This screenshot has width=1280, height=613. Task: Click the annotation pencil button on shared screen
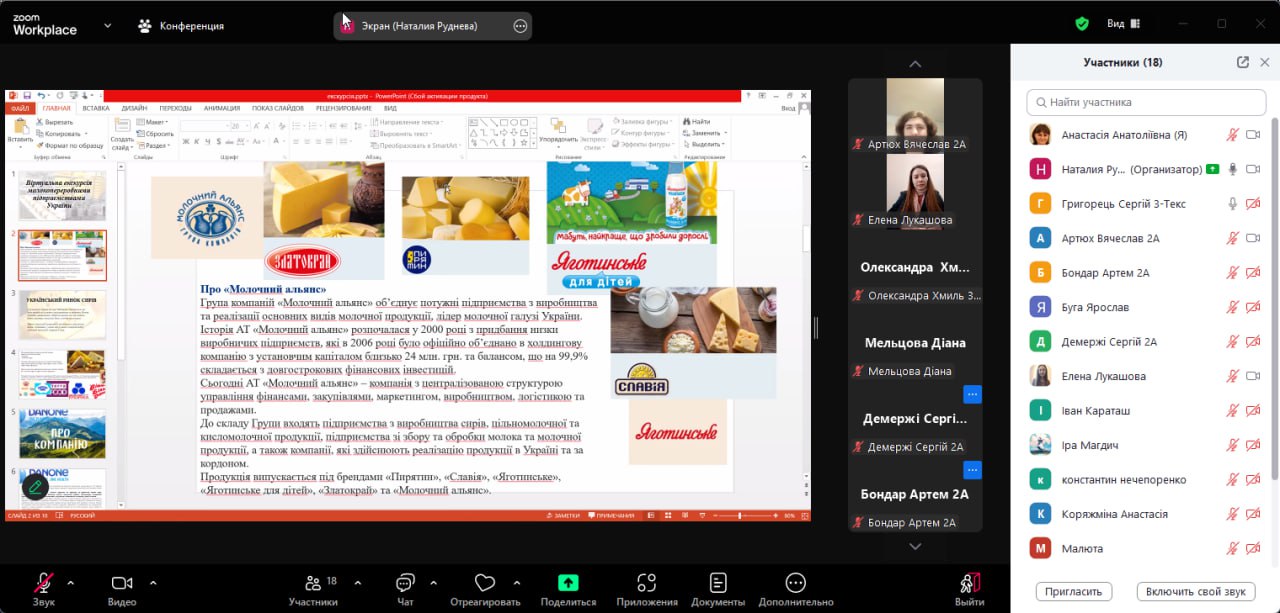coord(35,487)
